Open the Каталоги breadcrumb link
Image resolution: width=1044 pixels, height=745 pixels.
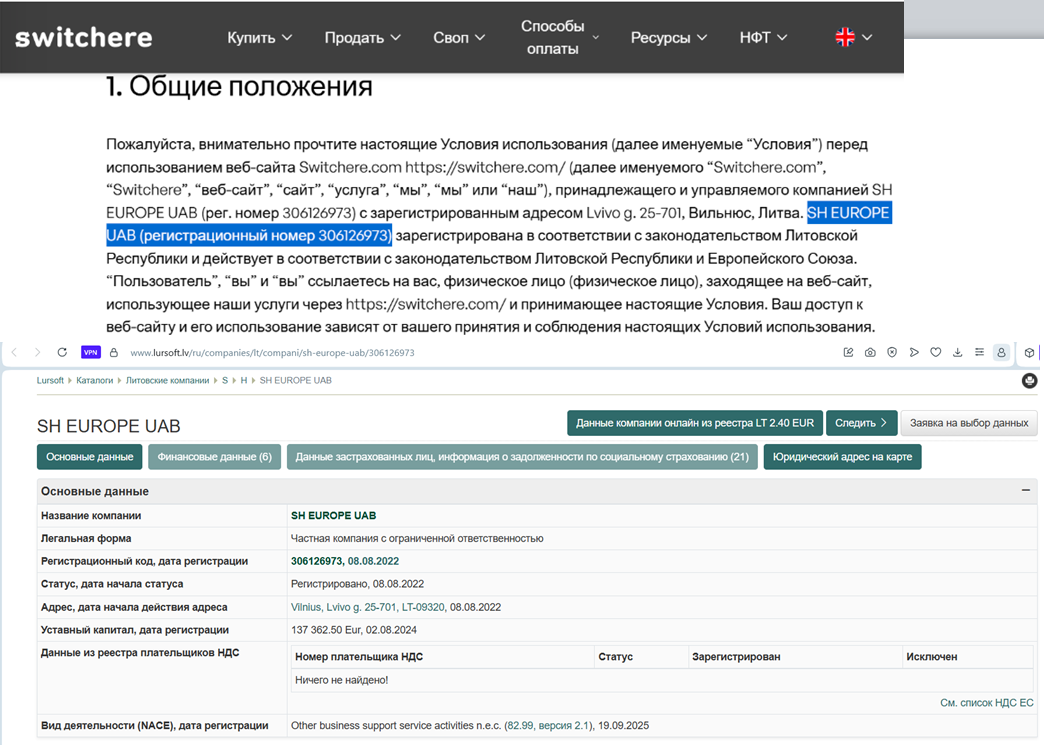(x=95, y=380)
